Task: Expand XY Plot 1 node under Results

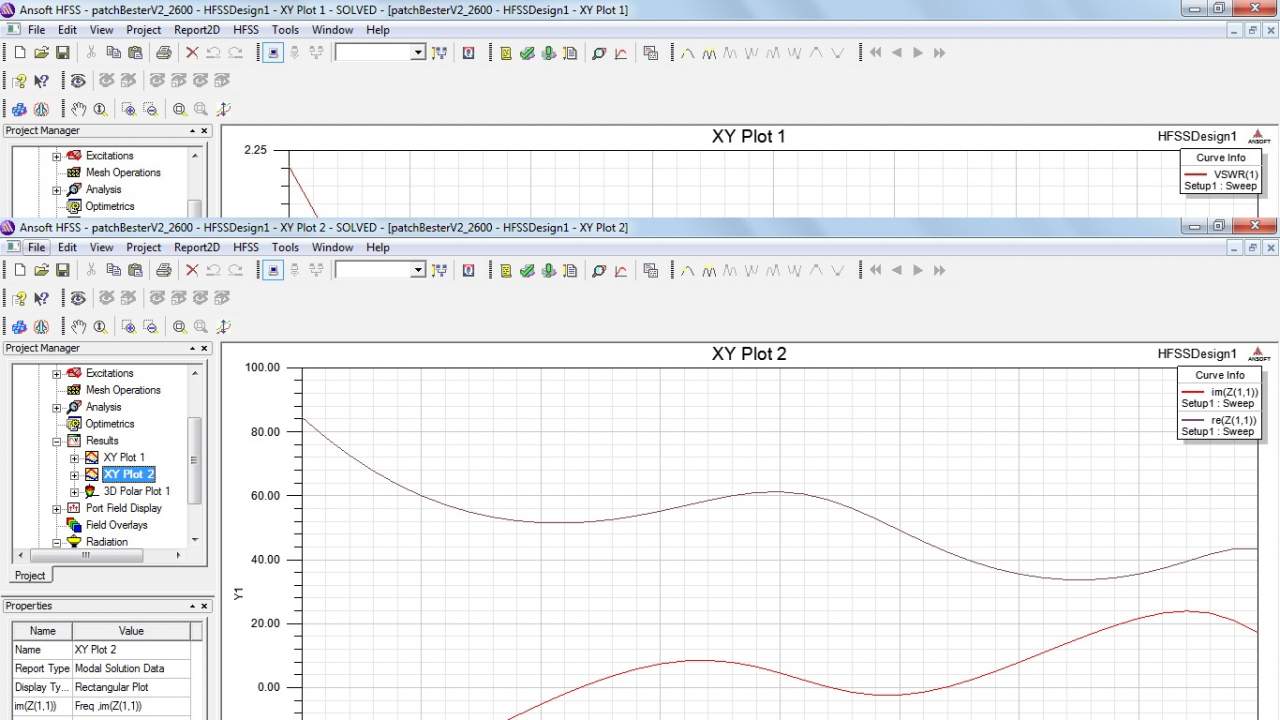Action: pyautogui.click(x=75, y=458)
